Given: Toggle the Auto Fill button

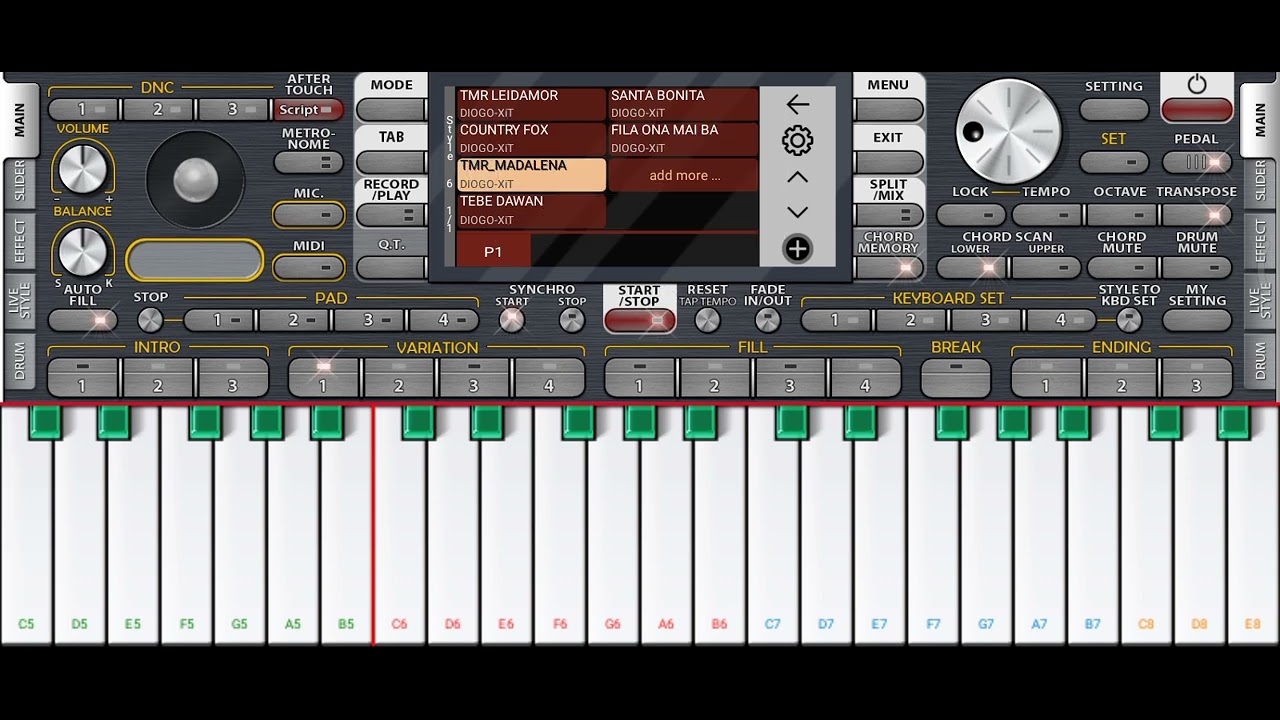Looking at the screenshot, I should click(x=83, y=321).
